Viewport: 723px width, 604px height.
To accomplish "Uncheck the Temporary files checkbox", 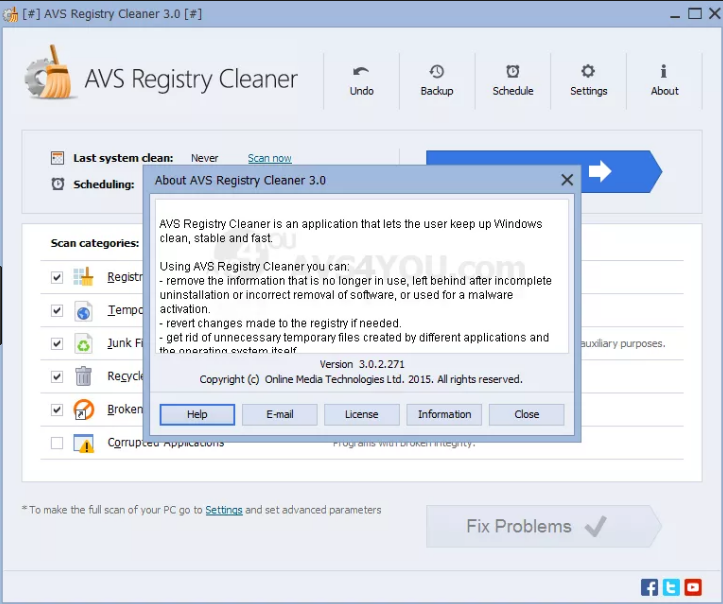I will (57, 310).
